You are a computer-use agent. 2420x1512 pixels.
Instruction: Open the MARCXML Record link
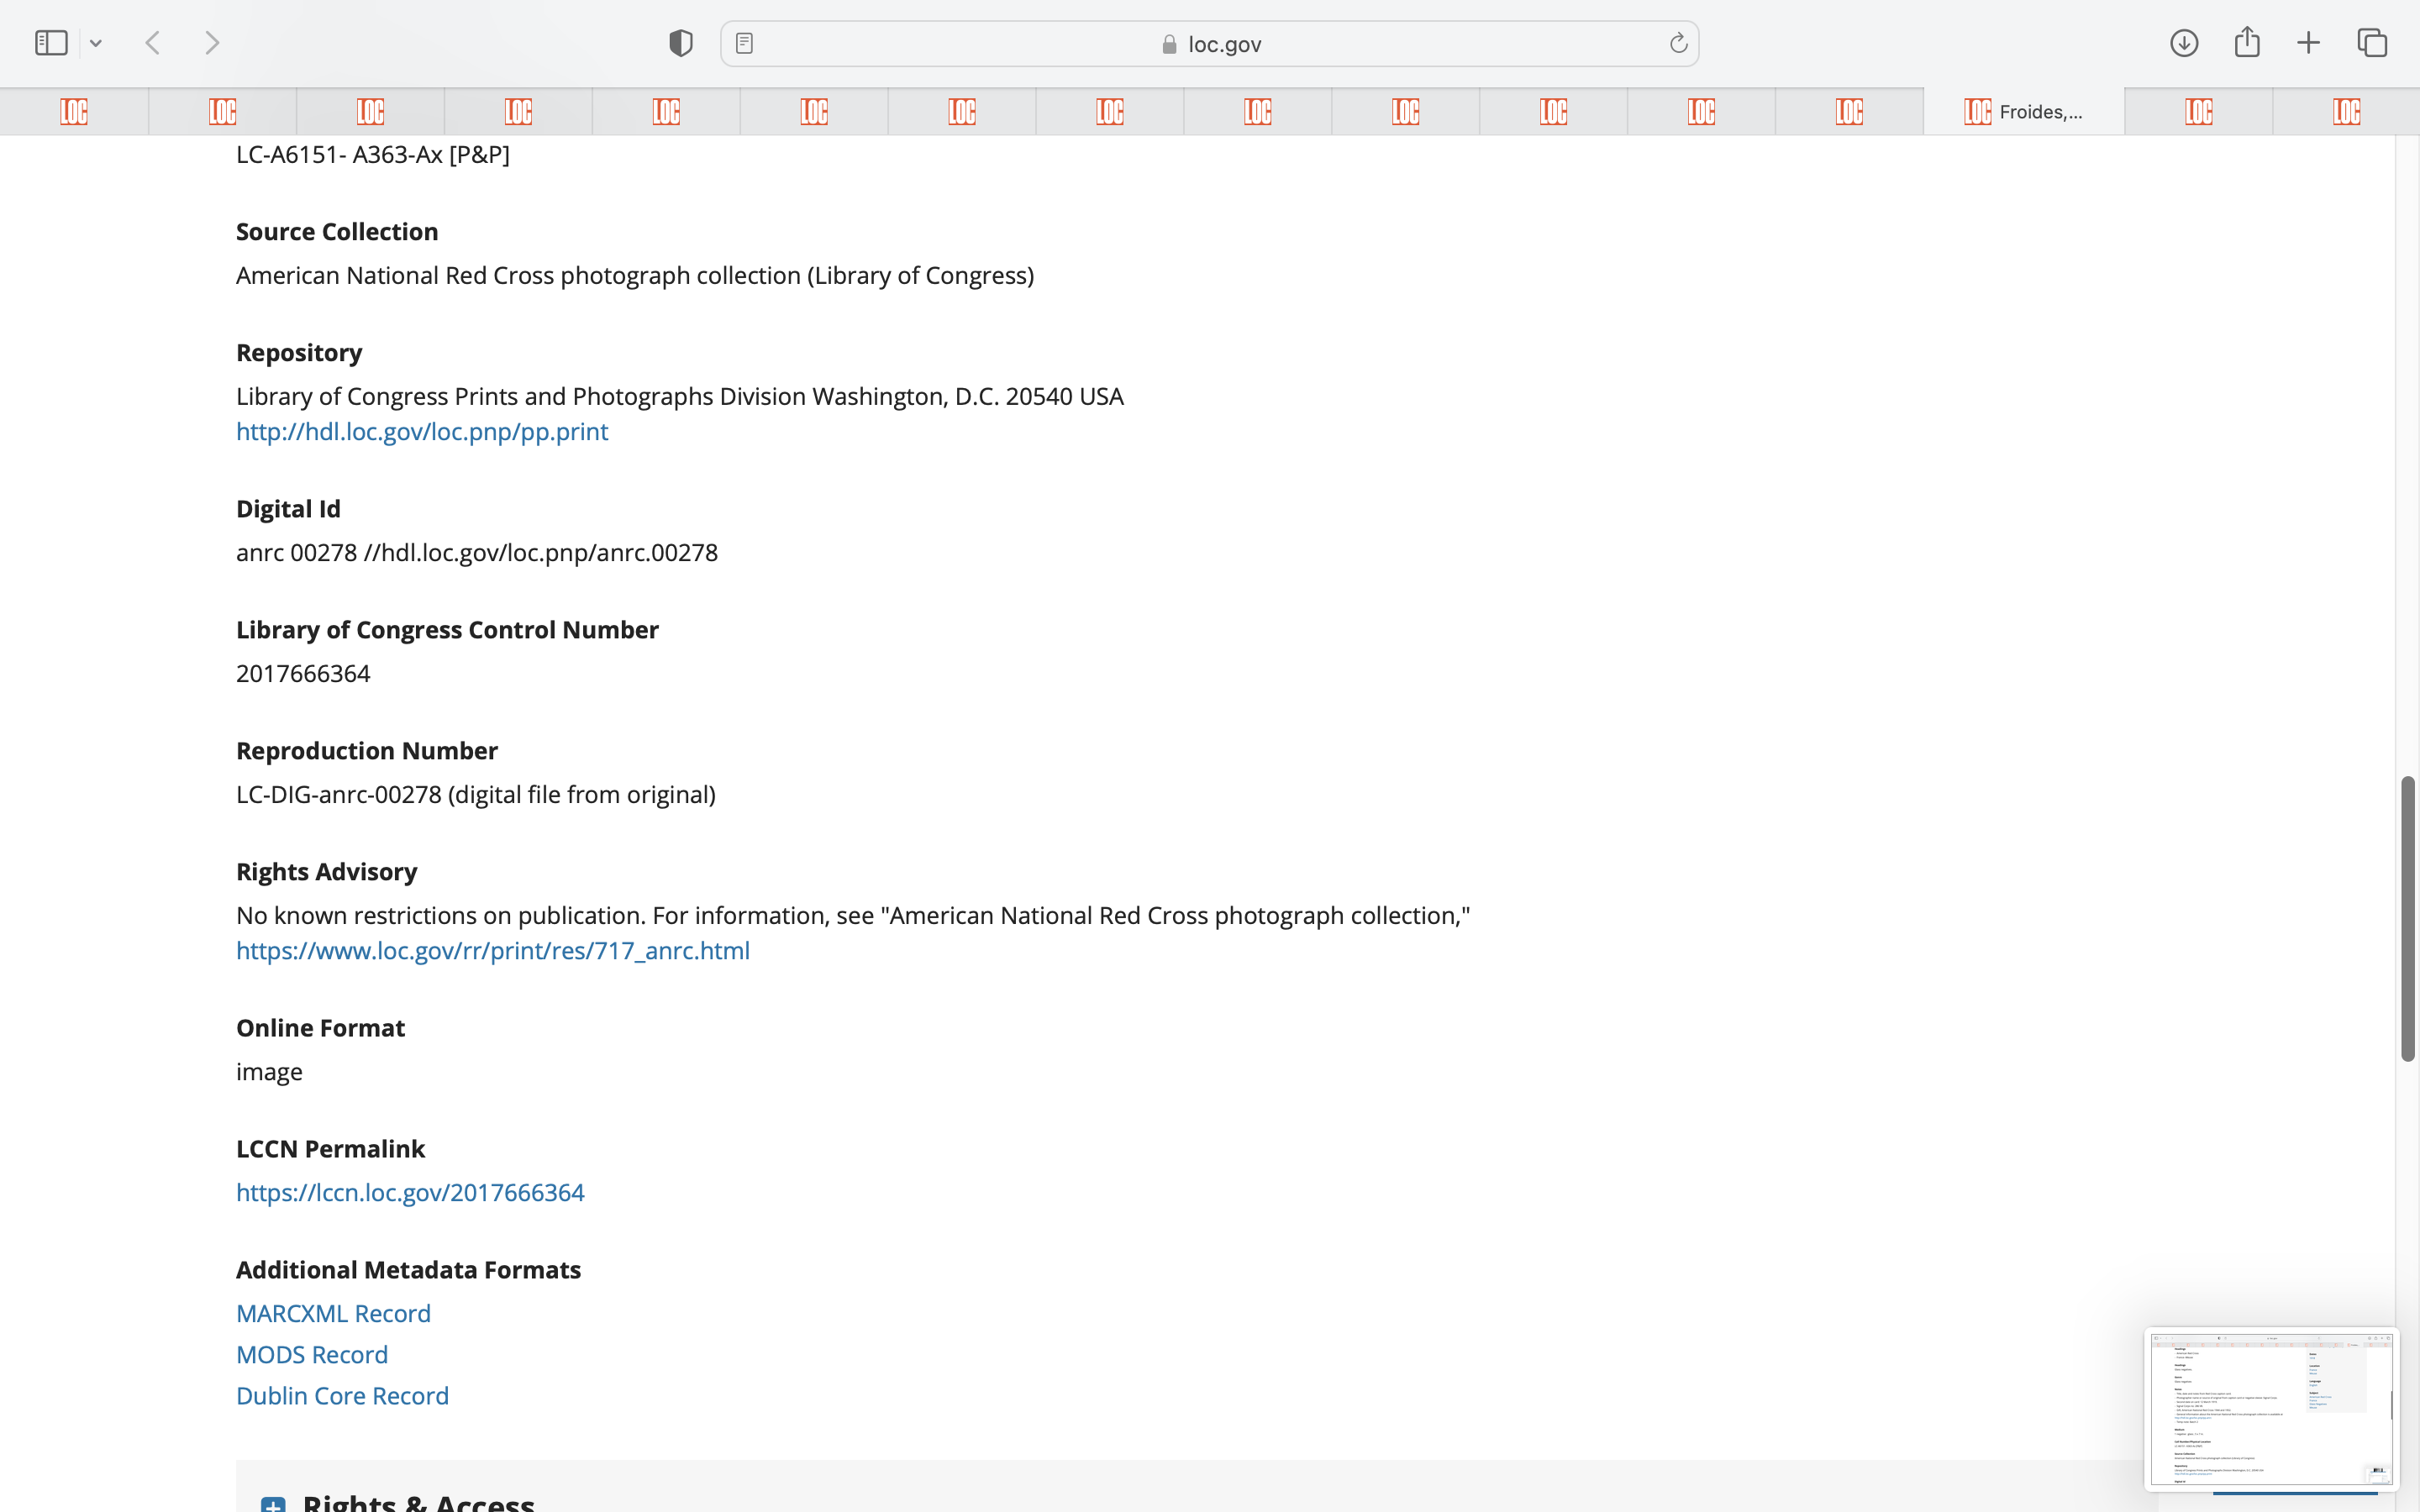pos(333,1313)
